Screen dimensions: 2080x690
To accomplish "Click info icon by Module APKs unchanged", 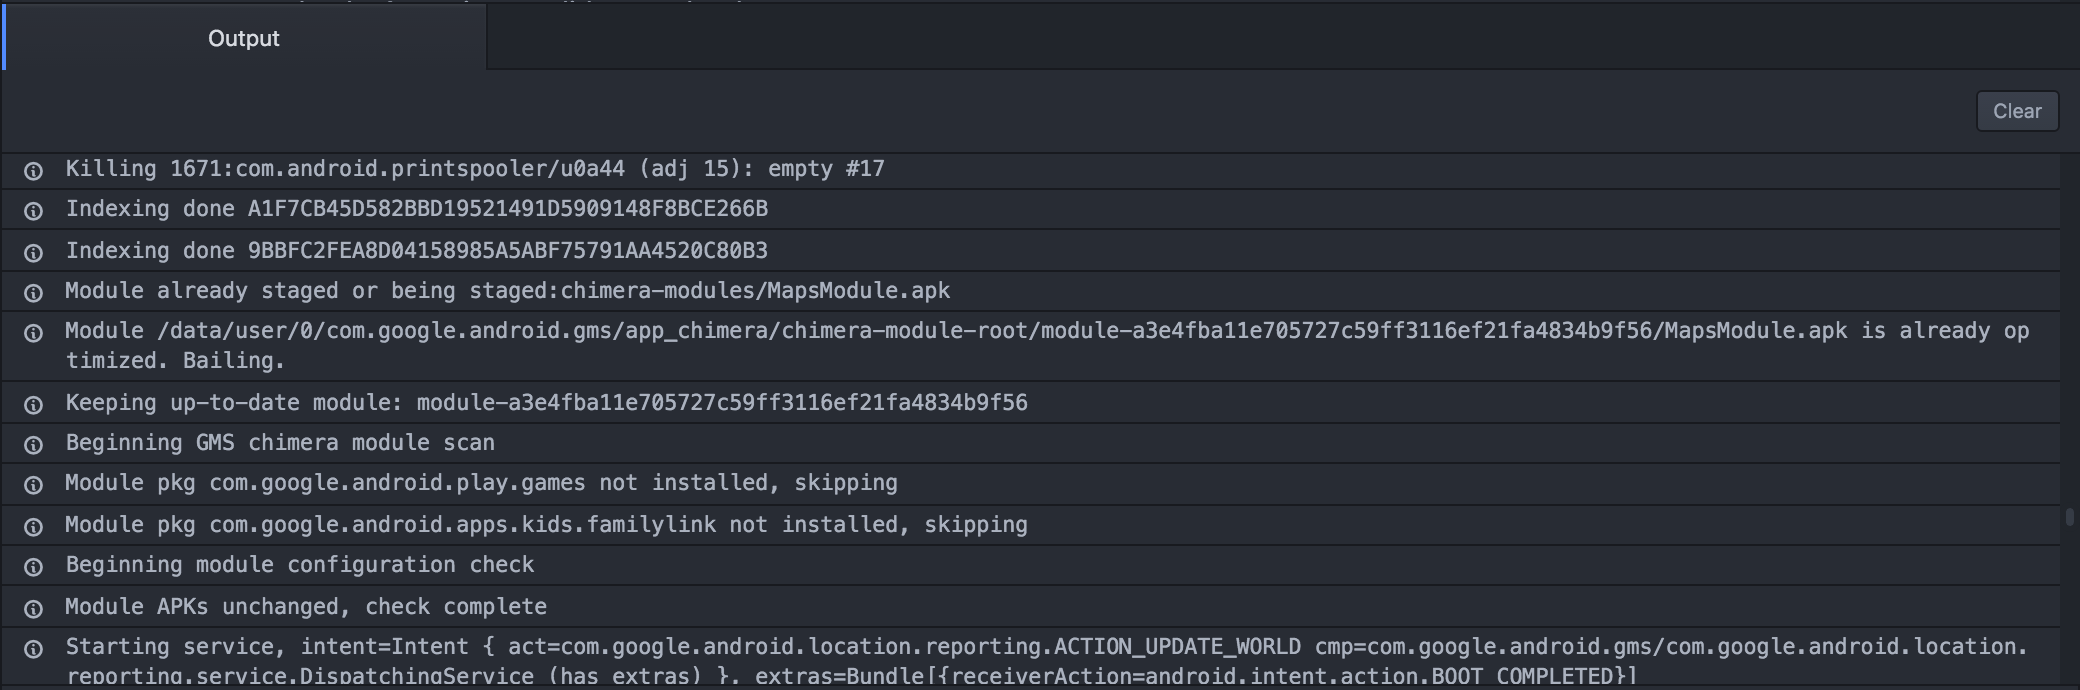I will [33, 609].
